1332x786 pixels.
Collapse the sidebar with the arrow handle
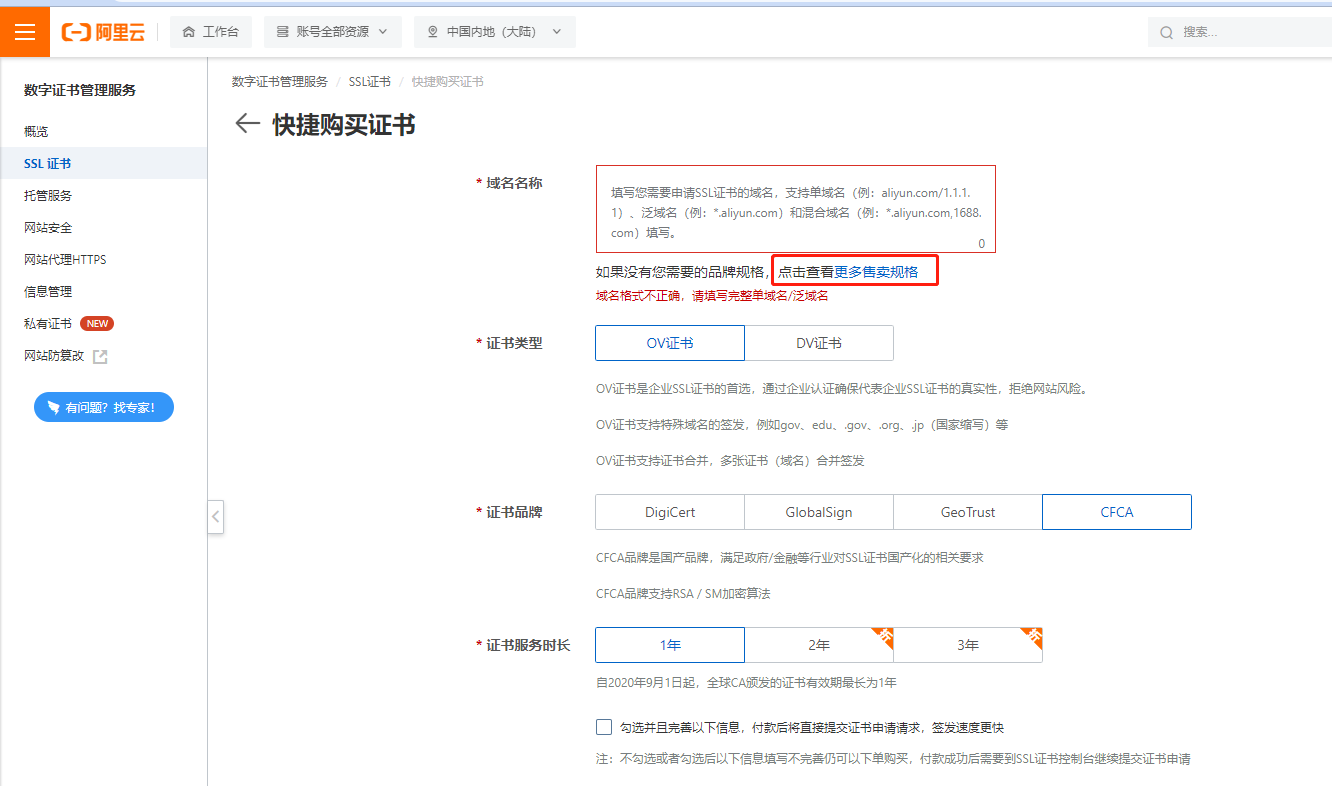[215, 517]
